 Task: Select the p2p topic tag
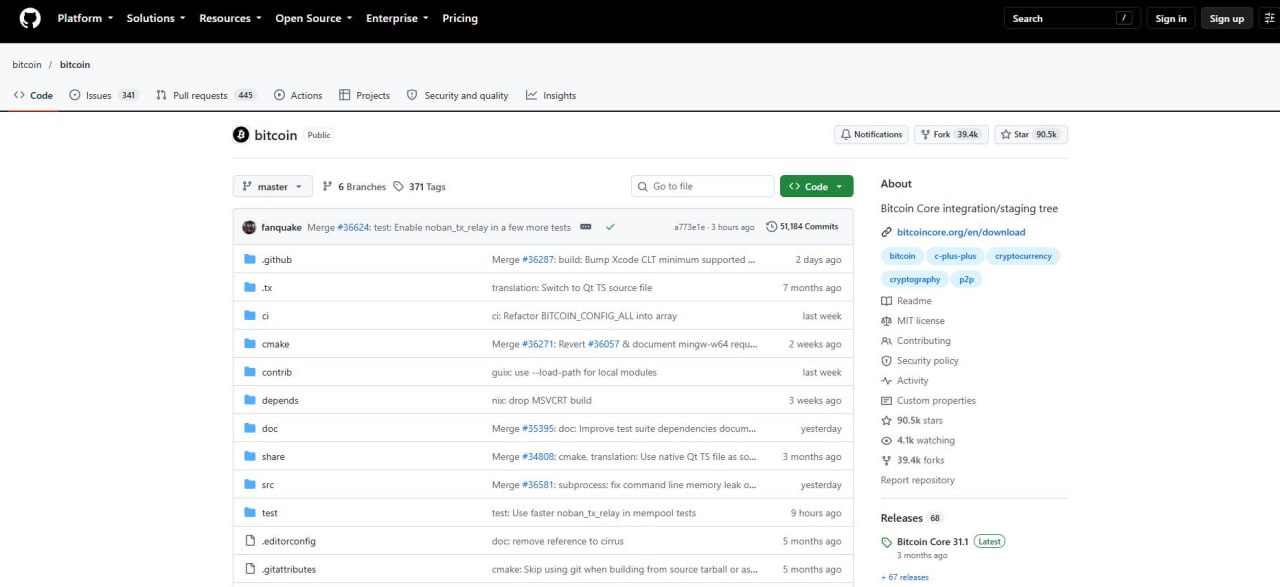[966, 279]
